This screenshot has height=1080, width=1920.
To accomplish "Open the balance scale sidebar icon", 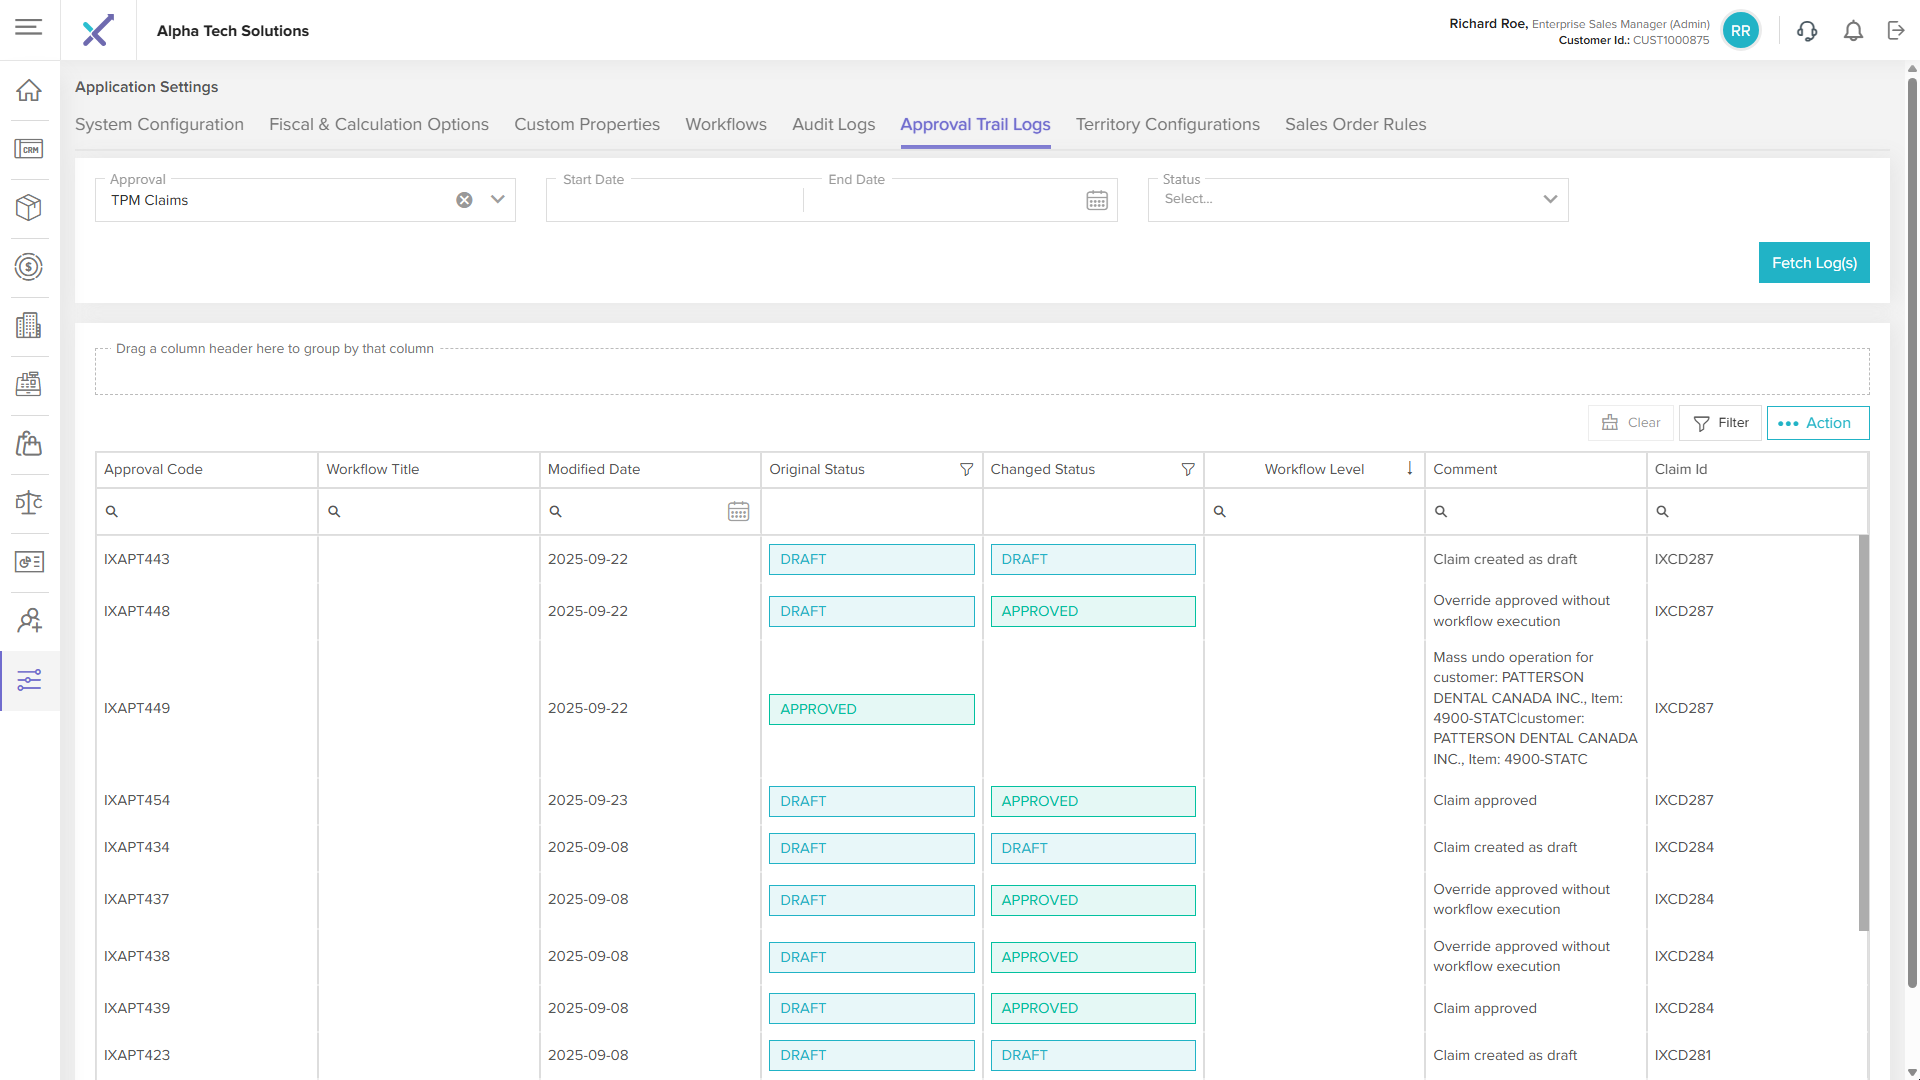I will click(x=29, y=502).
